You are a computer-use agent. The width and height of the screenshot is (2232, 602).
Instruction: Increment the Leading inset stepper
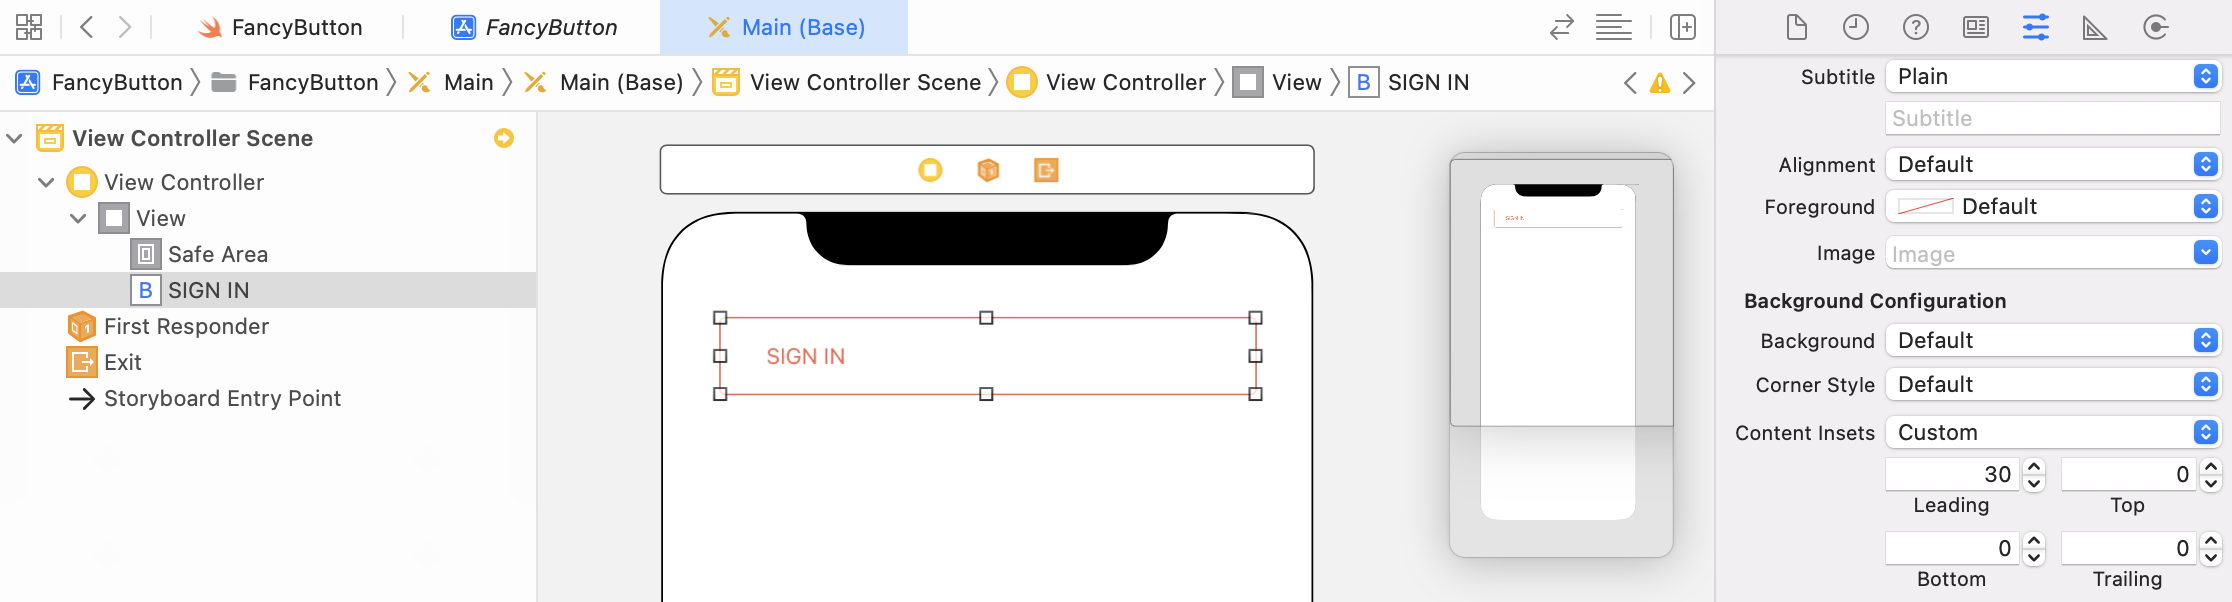coord(2034,467)
